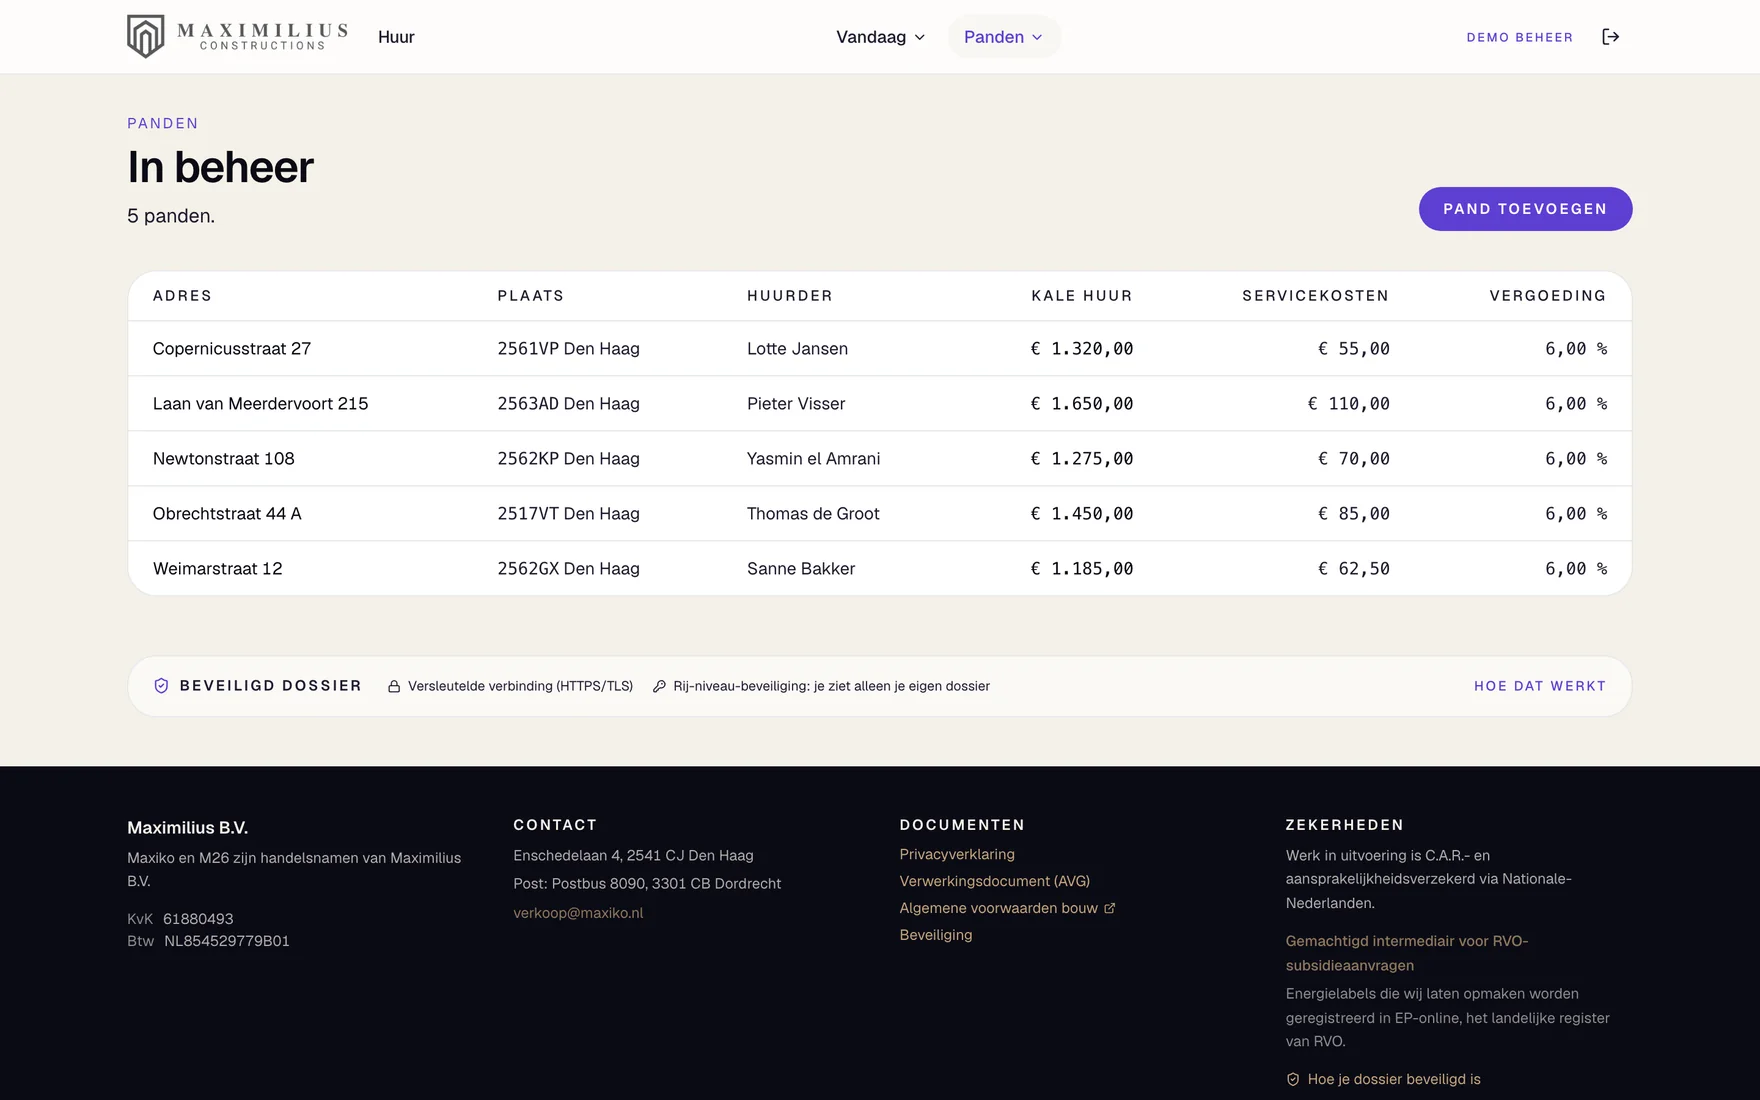Click tenant name Lotte Jansen

(x=797, y=349)
